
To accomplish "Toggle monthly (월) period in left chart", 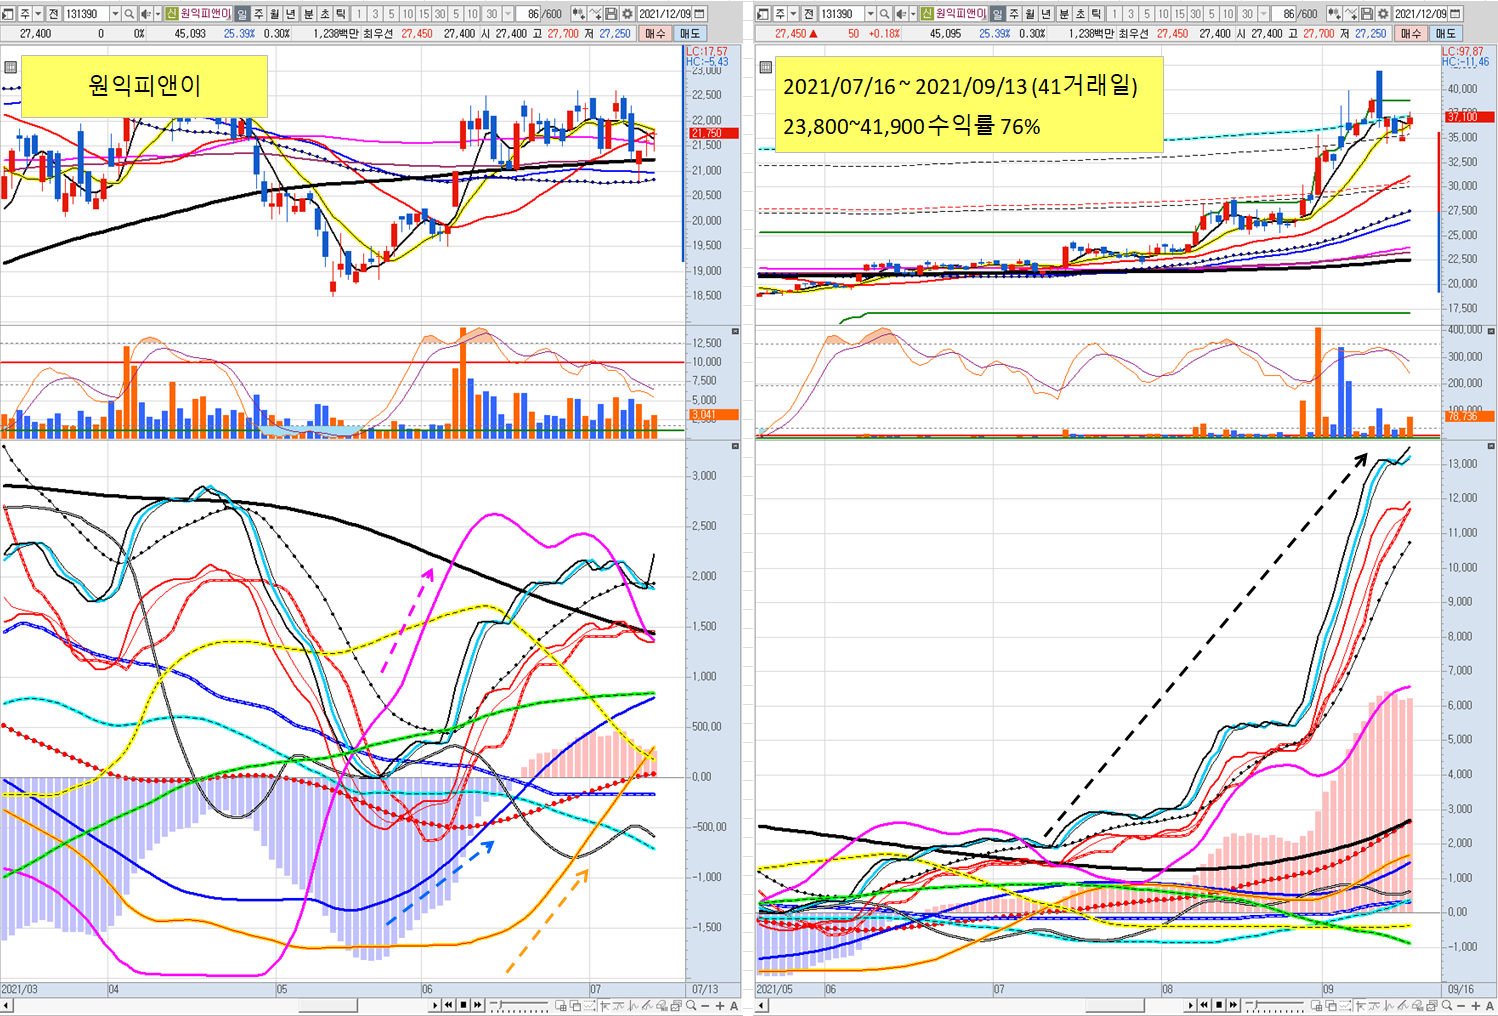I will point(274,14).
